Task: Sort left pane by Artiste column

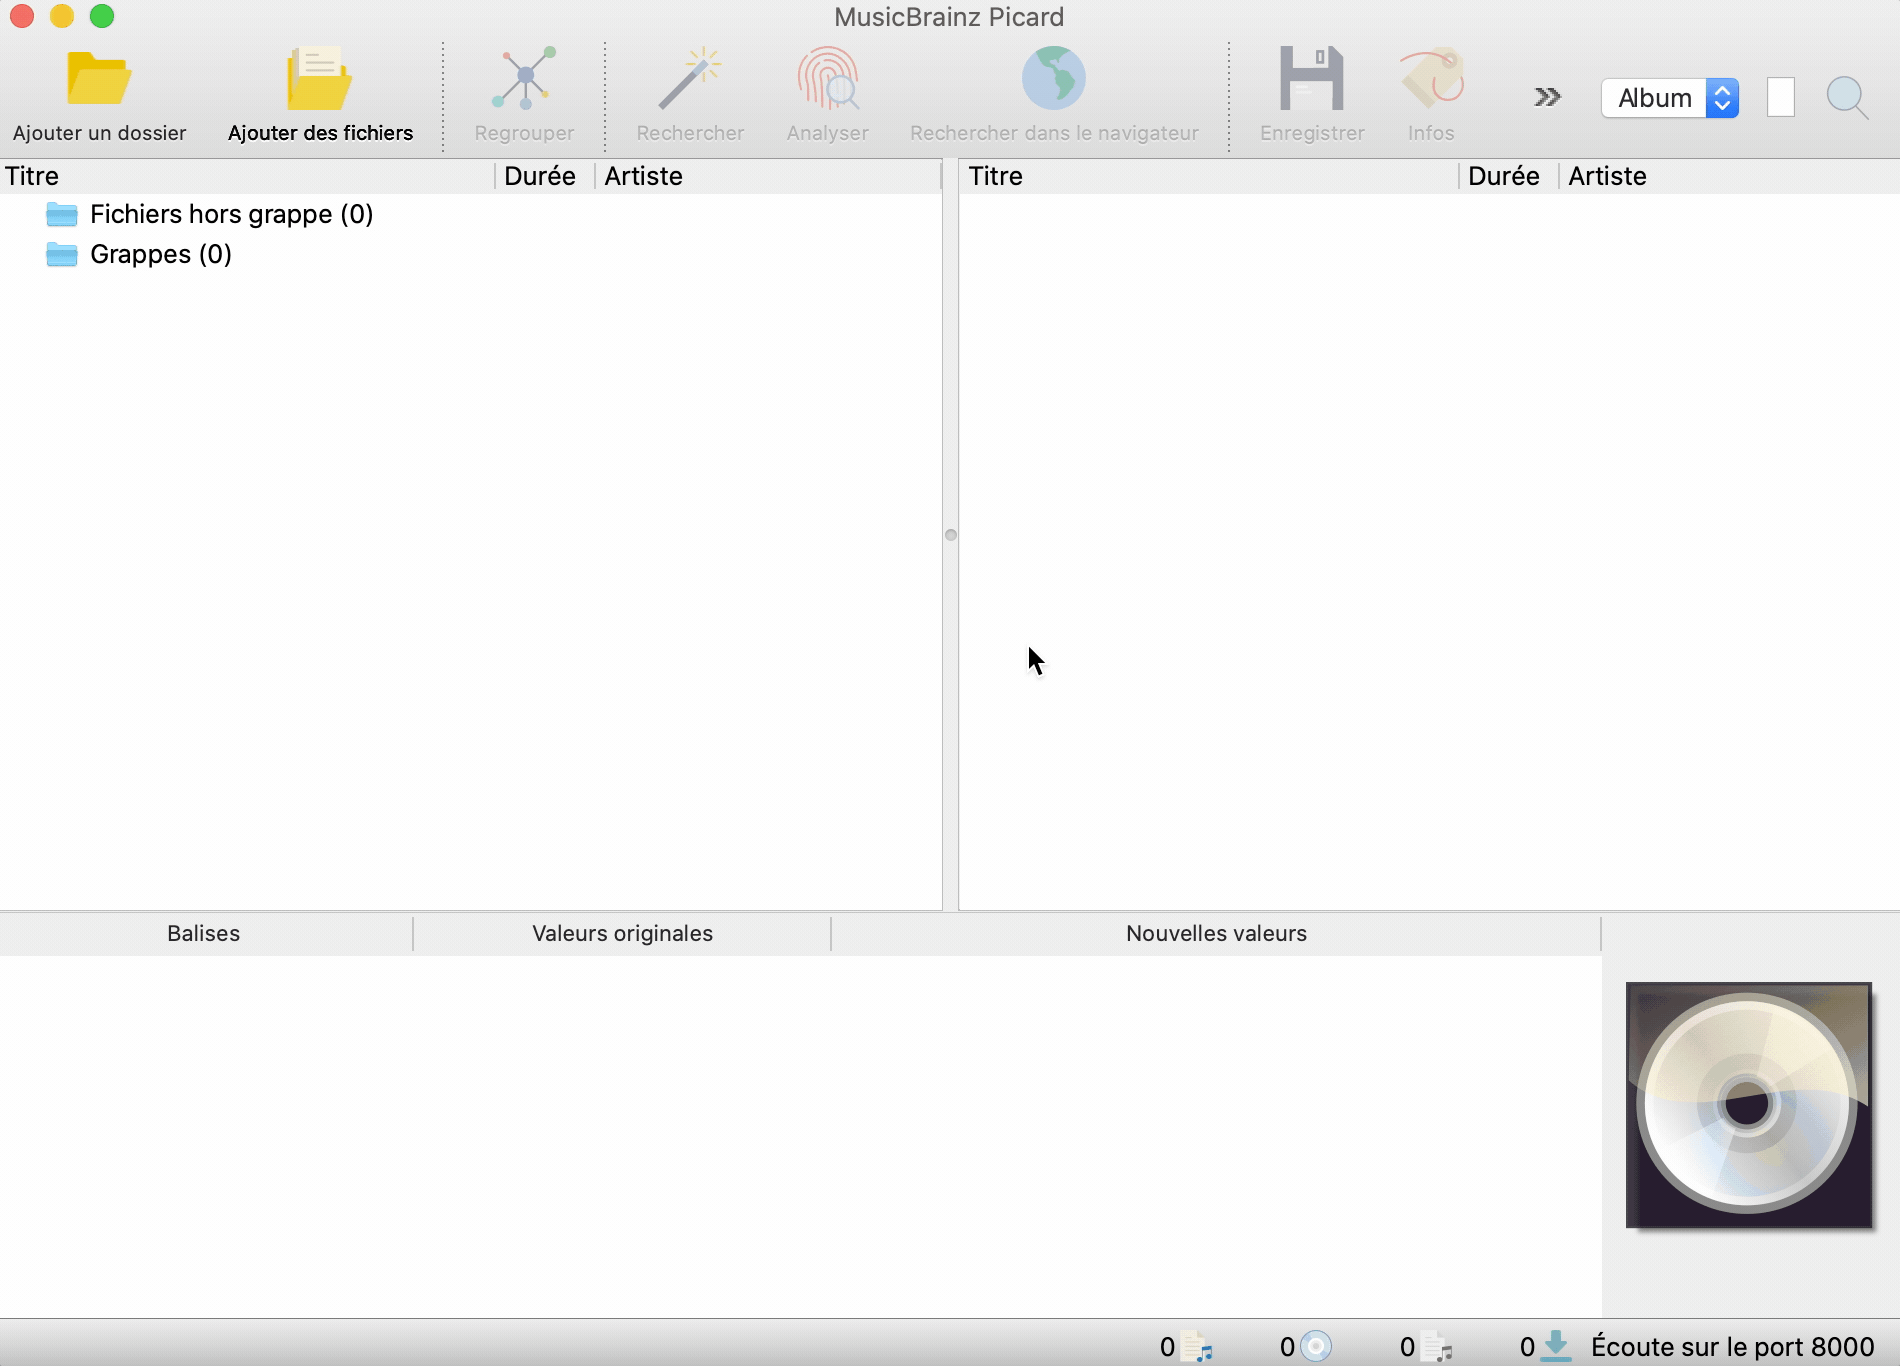Action: [768, 176]
